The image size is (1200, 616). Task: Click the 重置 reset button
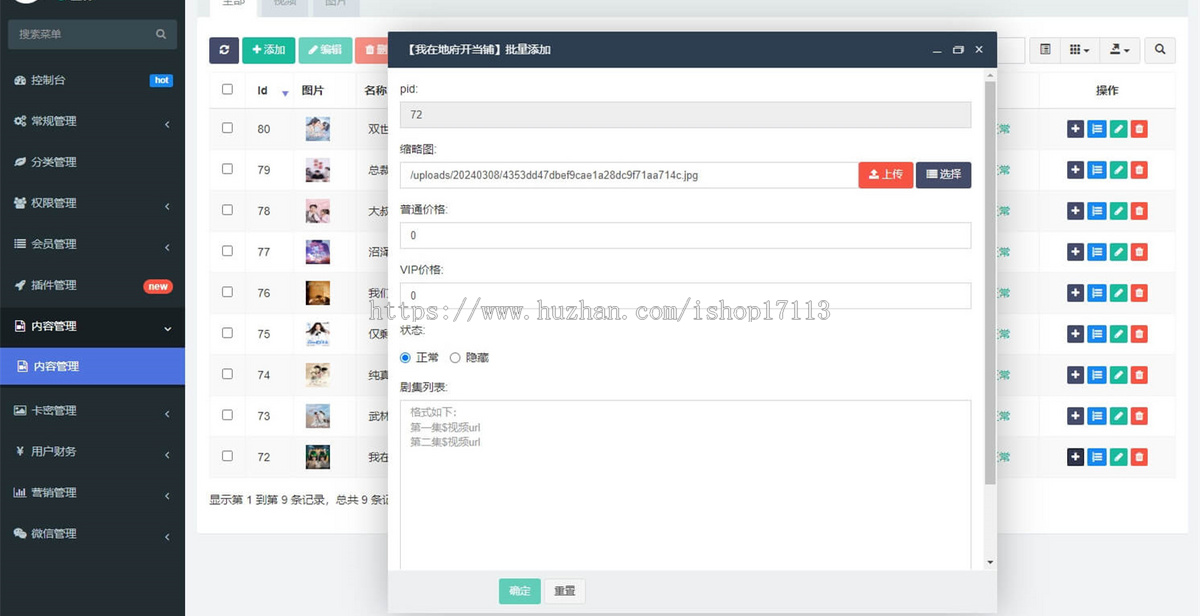565,591
